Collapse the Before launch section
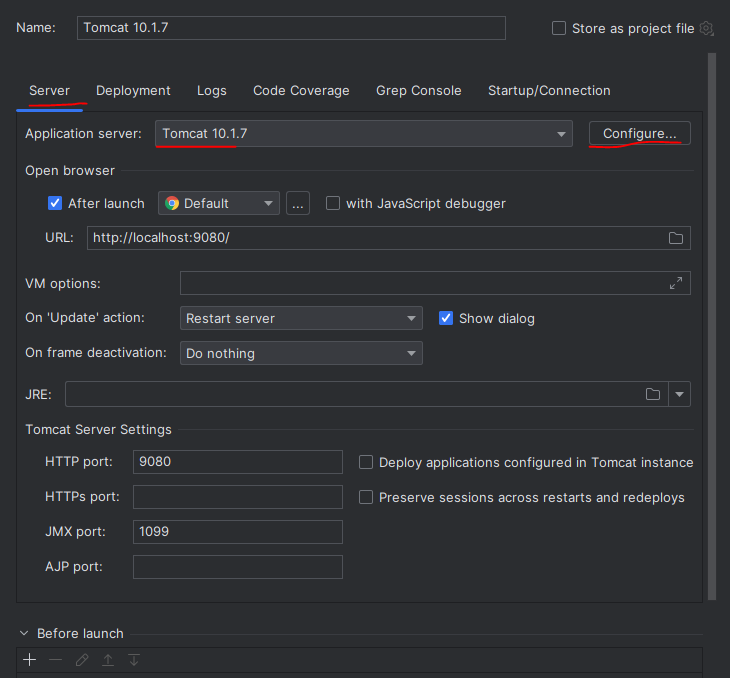The image size is (730, 678). coord(24,633)
